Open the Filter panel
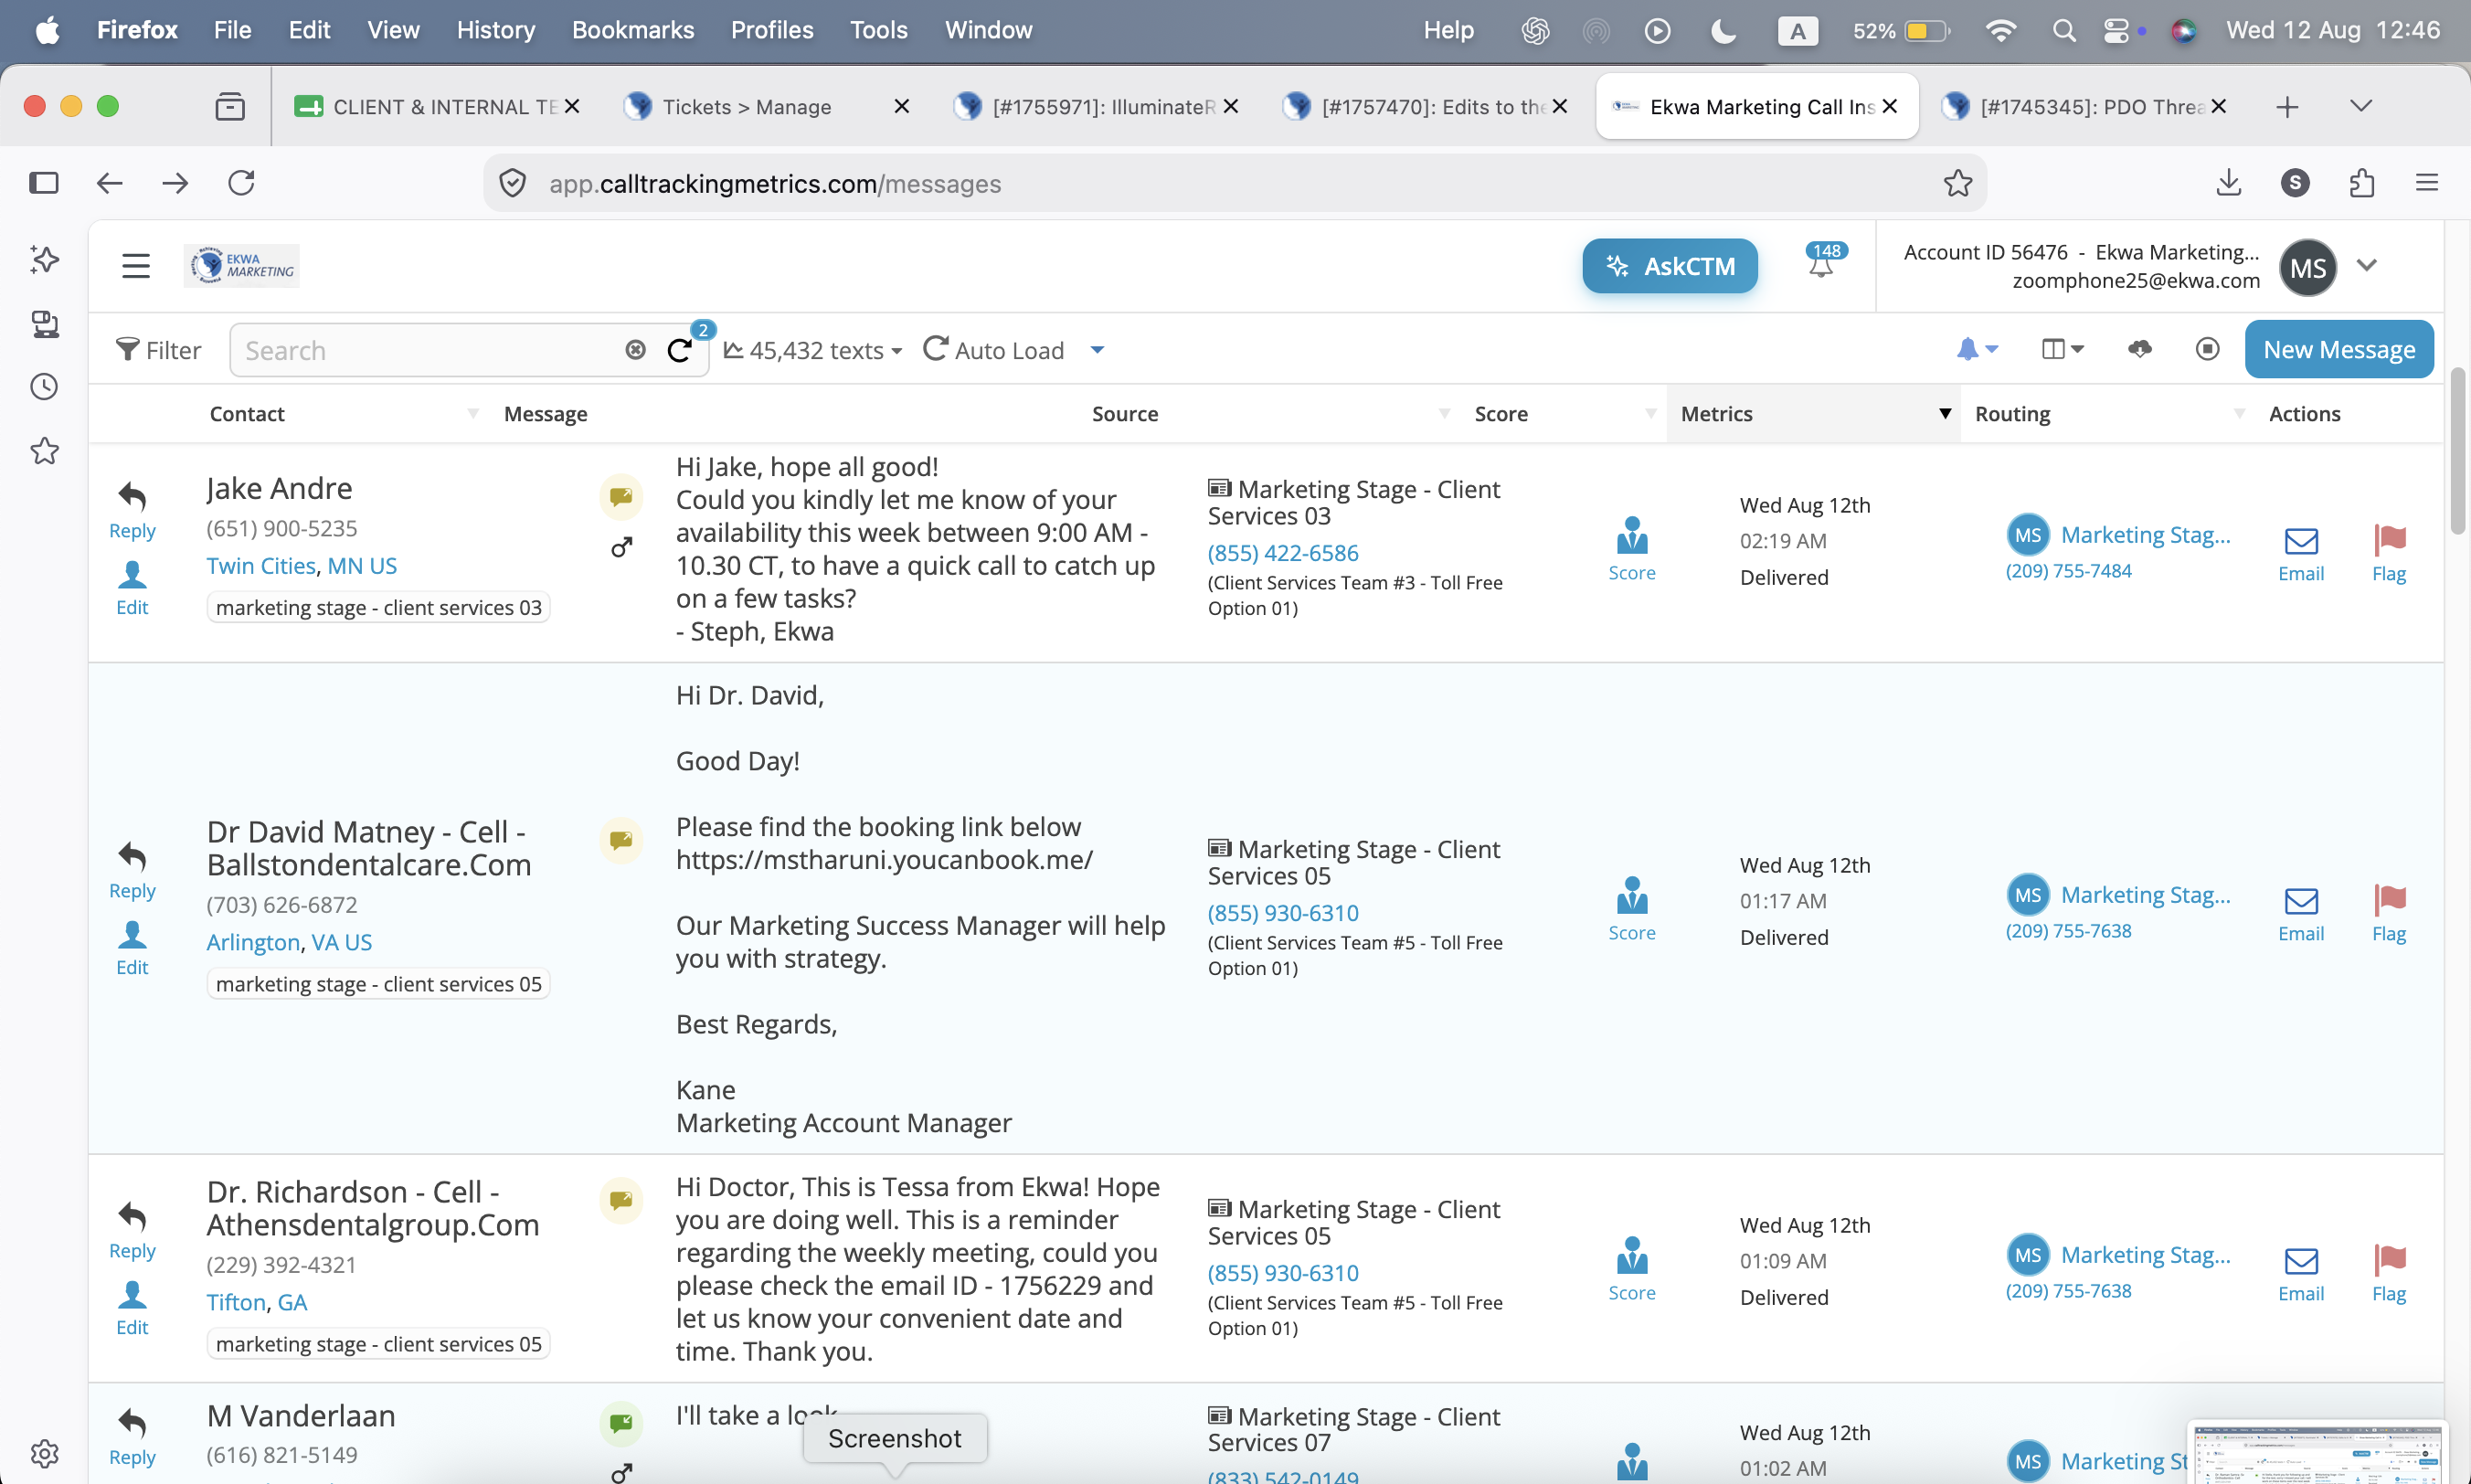The height and width of the screenshot is (1484, 2471). coord(158,350)
